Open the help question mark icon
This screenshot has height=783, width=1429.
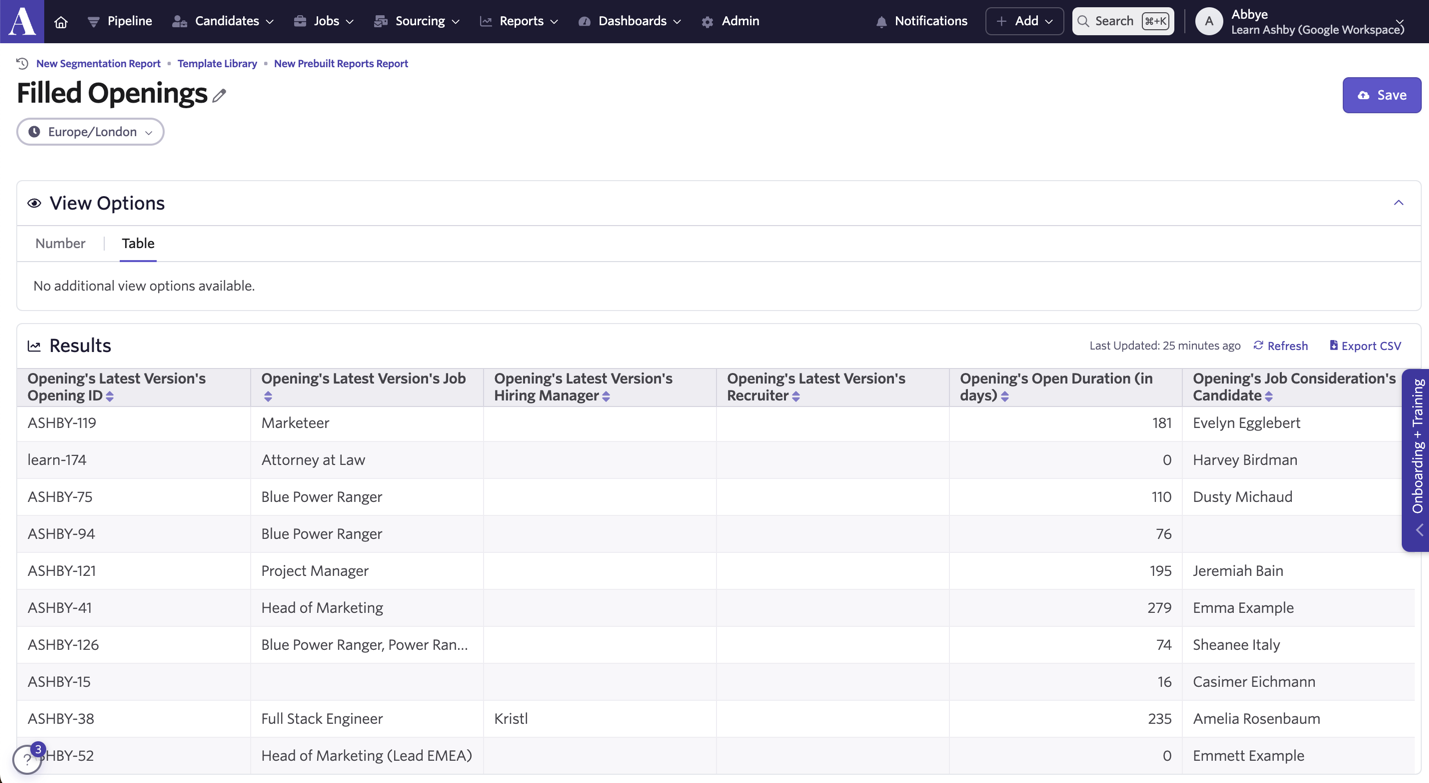click(x=27, y=759)
